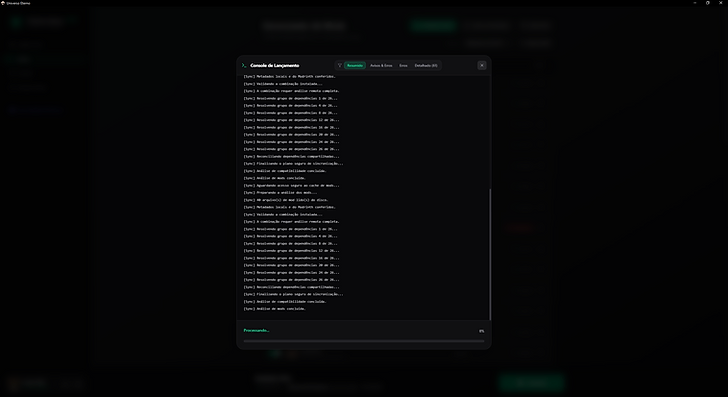The width and height of the screenshot is (728, 397).
Task: Open the Erros tab
Action: (x=403, y=65)
